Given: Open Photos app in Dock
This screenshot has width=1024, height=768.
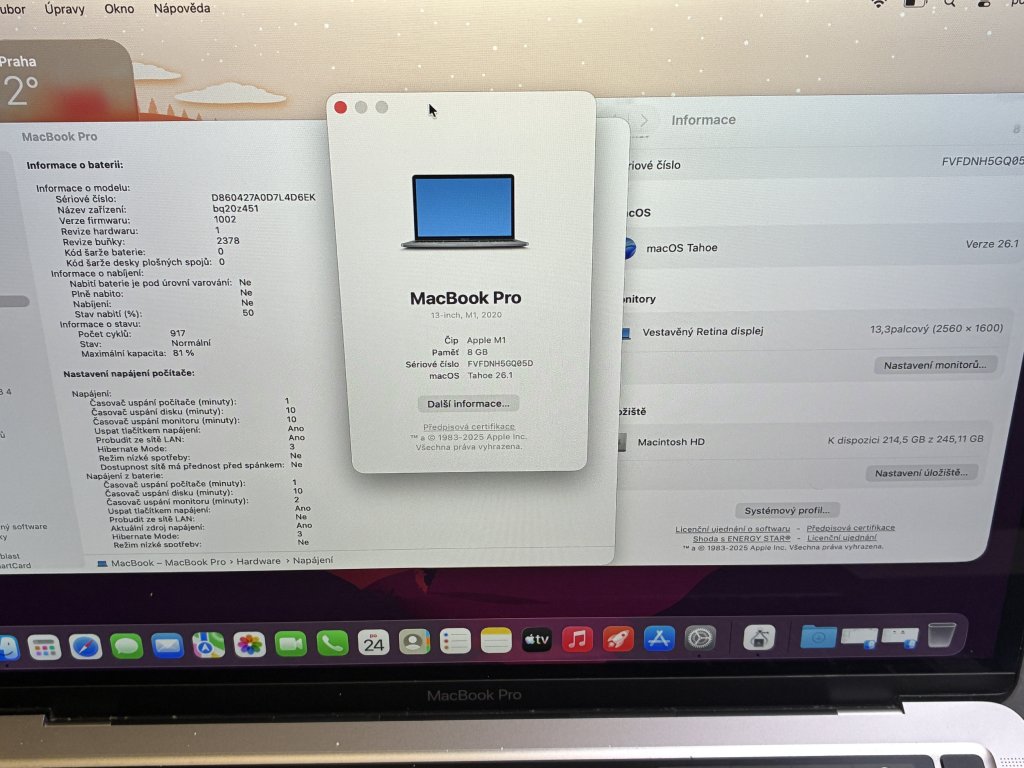Looking at the screenshot, I should click(249, 645).
